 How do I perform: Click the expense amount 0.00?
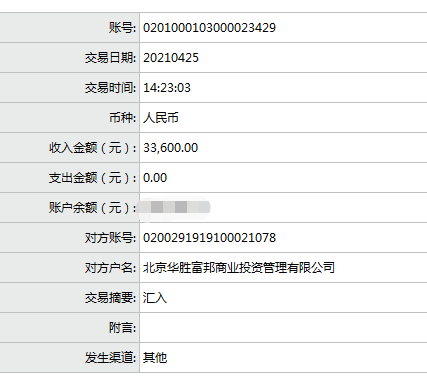coord(155,178)
